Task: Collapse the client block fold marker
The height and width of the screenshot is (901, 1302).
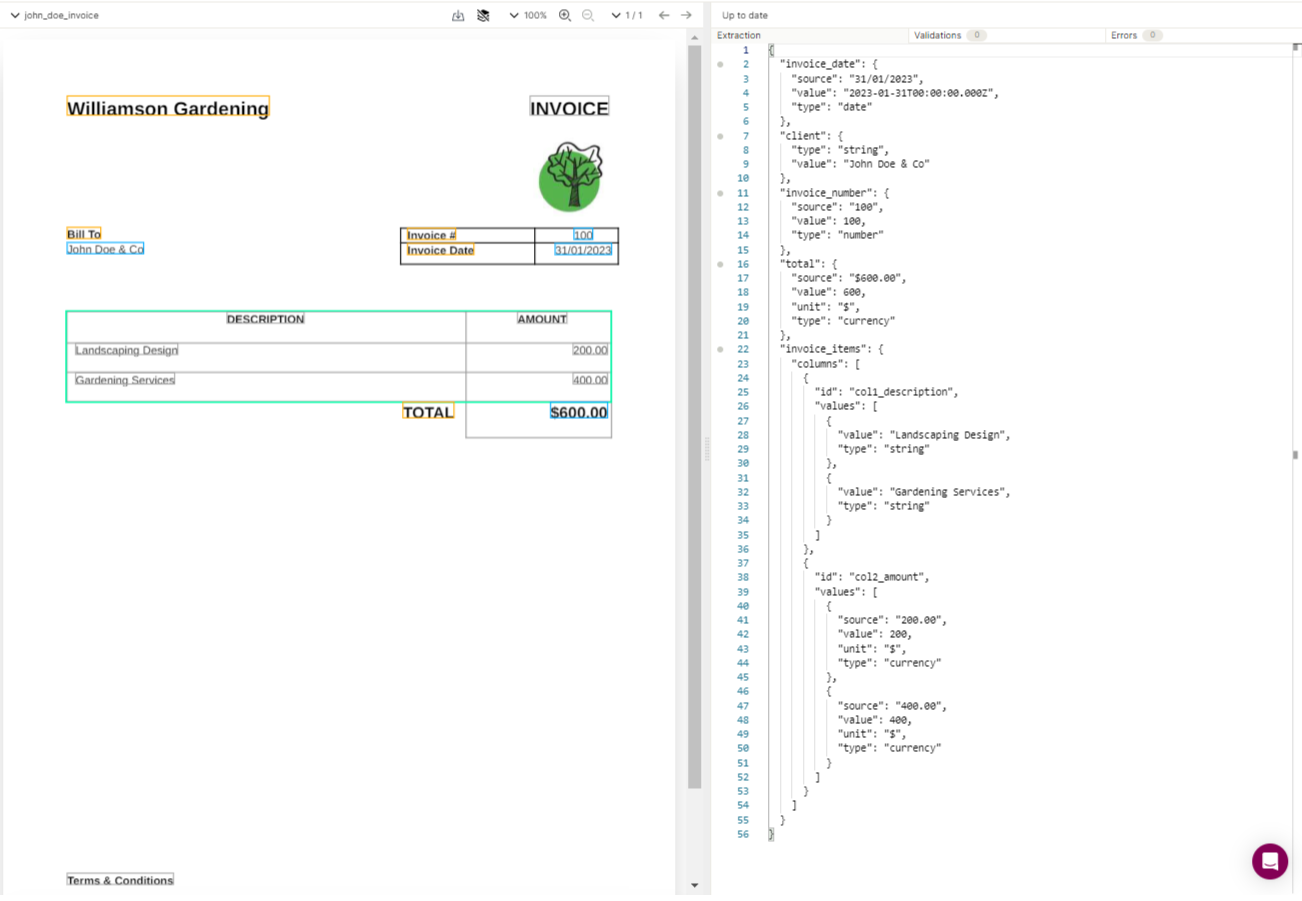Action: point(720,136)
